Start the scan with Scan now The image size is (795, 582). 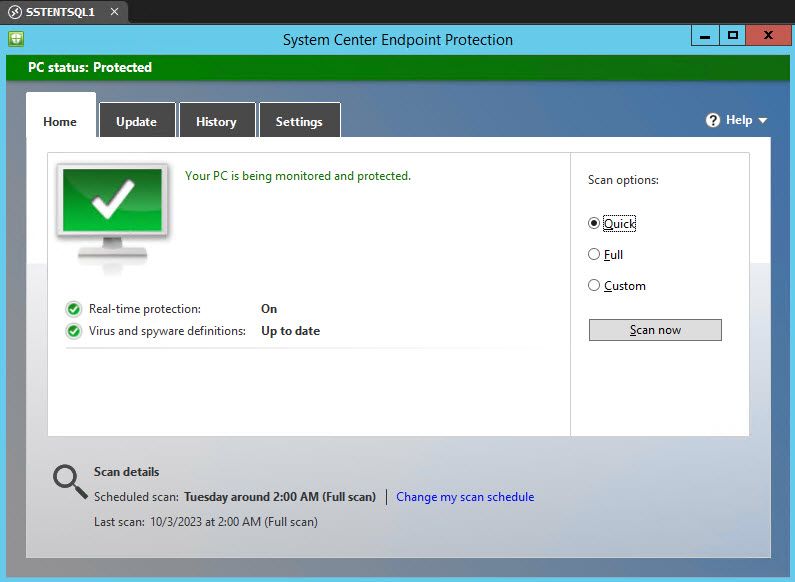(x=655, y=330)
